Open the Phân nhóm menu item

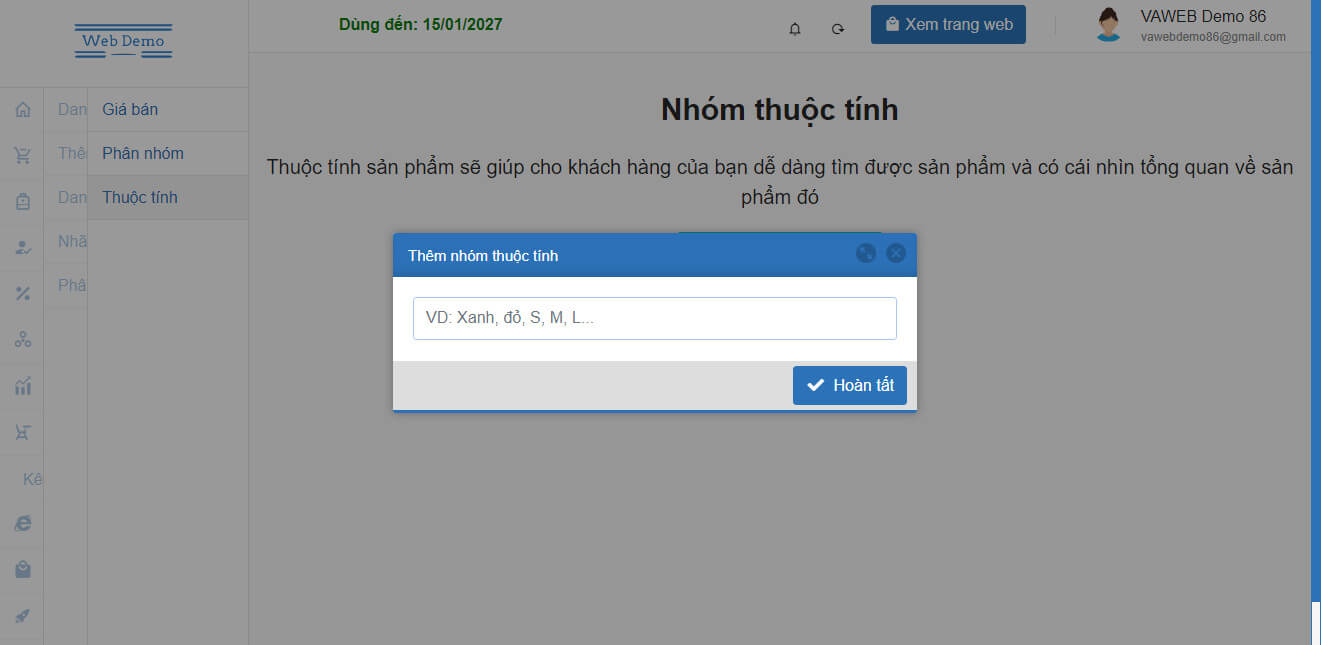143,154
